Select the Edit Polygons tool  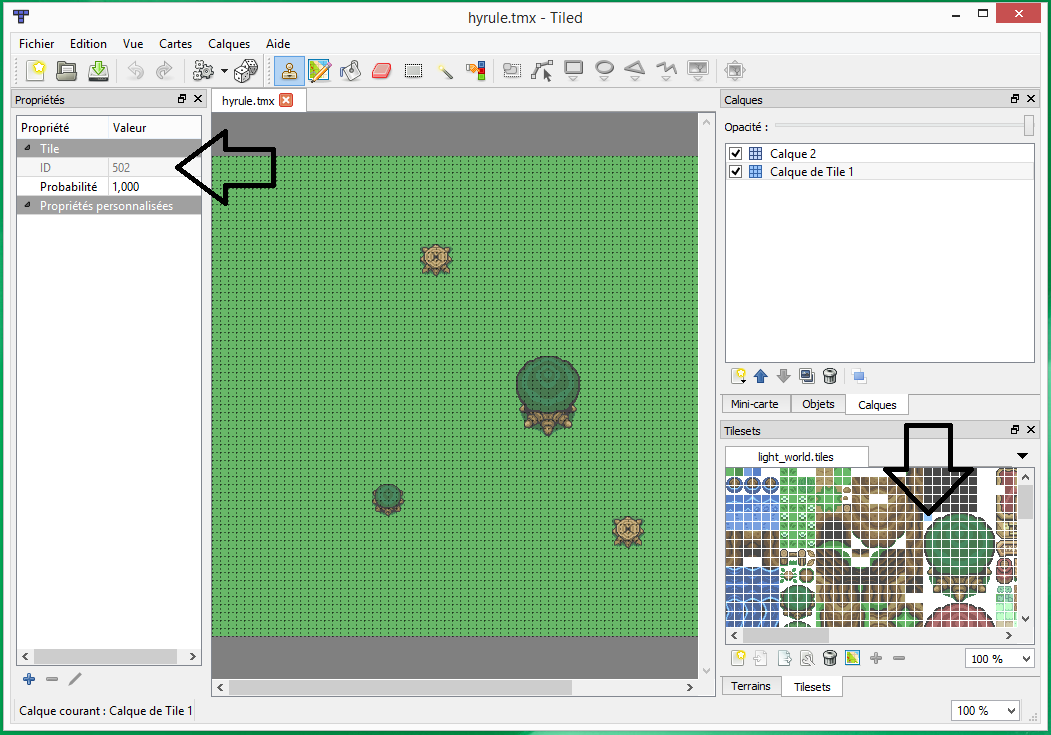(542, 70)
